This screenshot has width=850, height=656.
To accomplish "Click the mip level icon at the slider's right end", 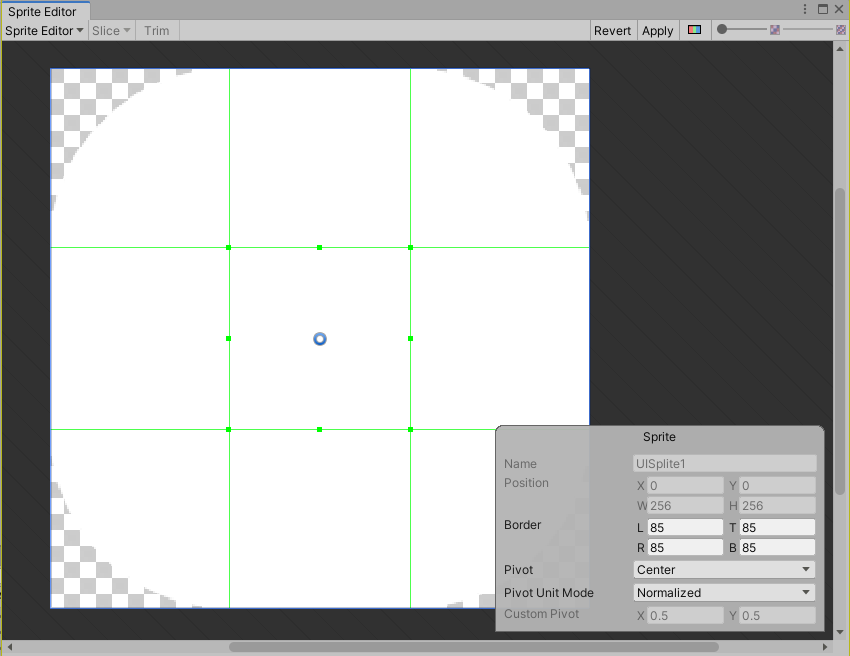I will (x=840, y=30).
